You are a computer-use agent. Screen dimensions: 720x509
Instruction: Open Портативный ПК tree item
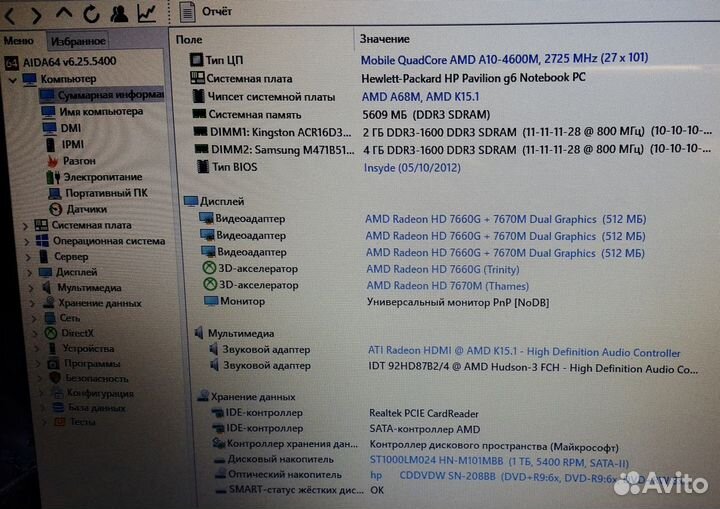coord(98,193)
